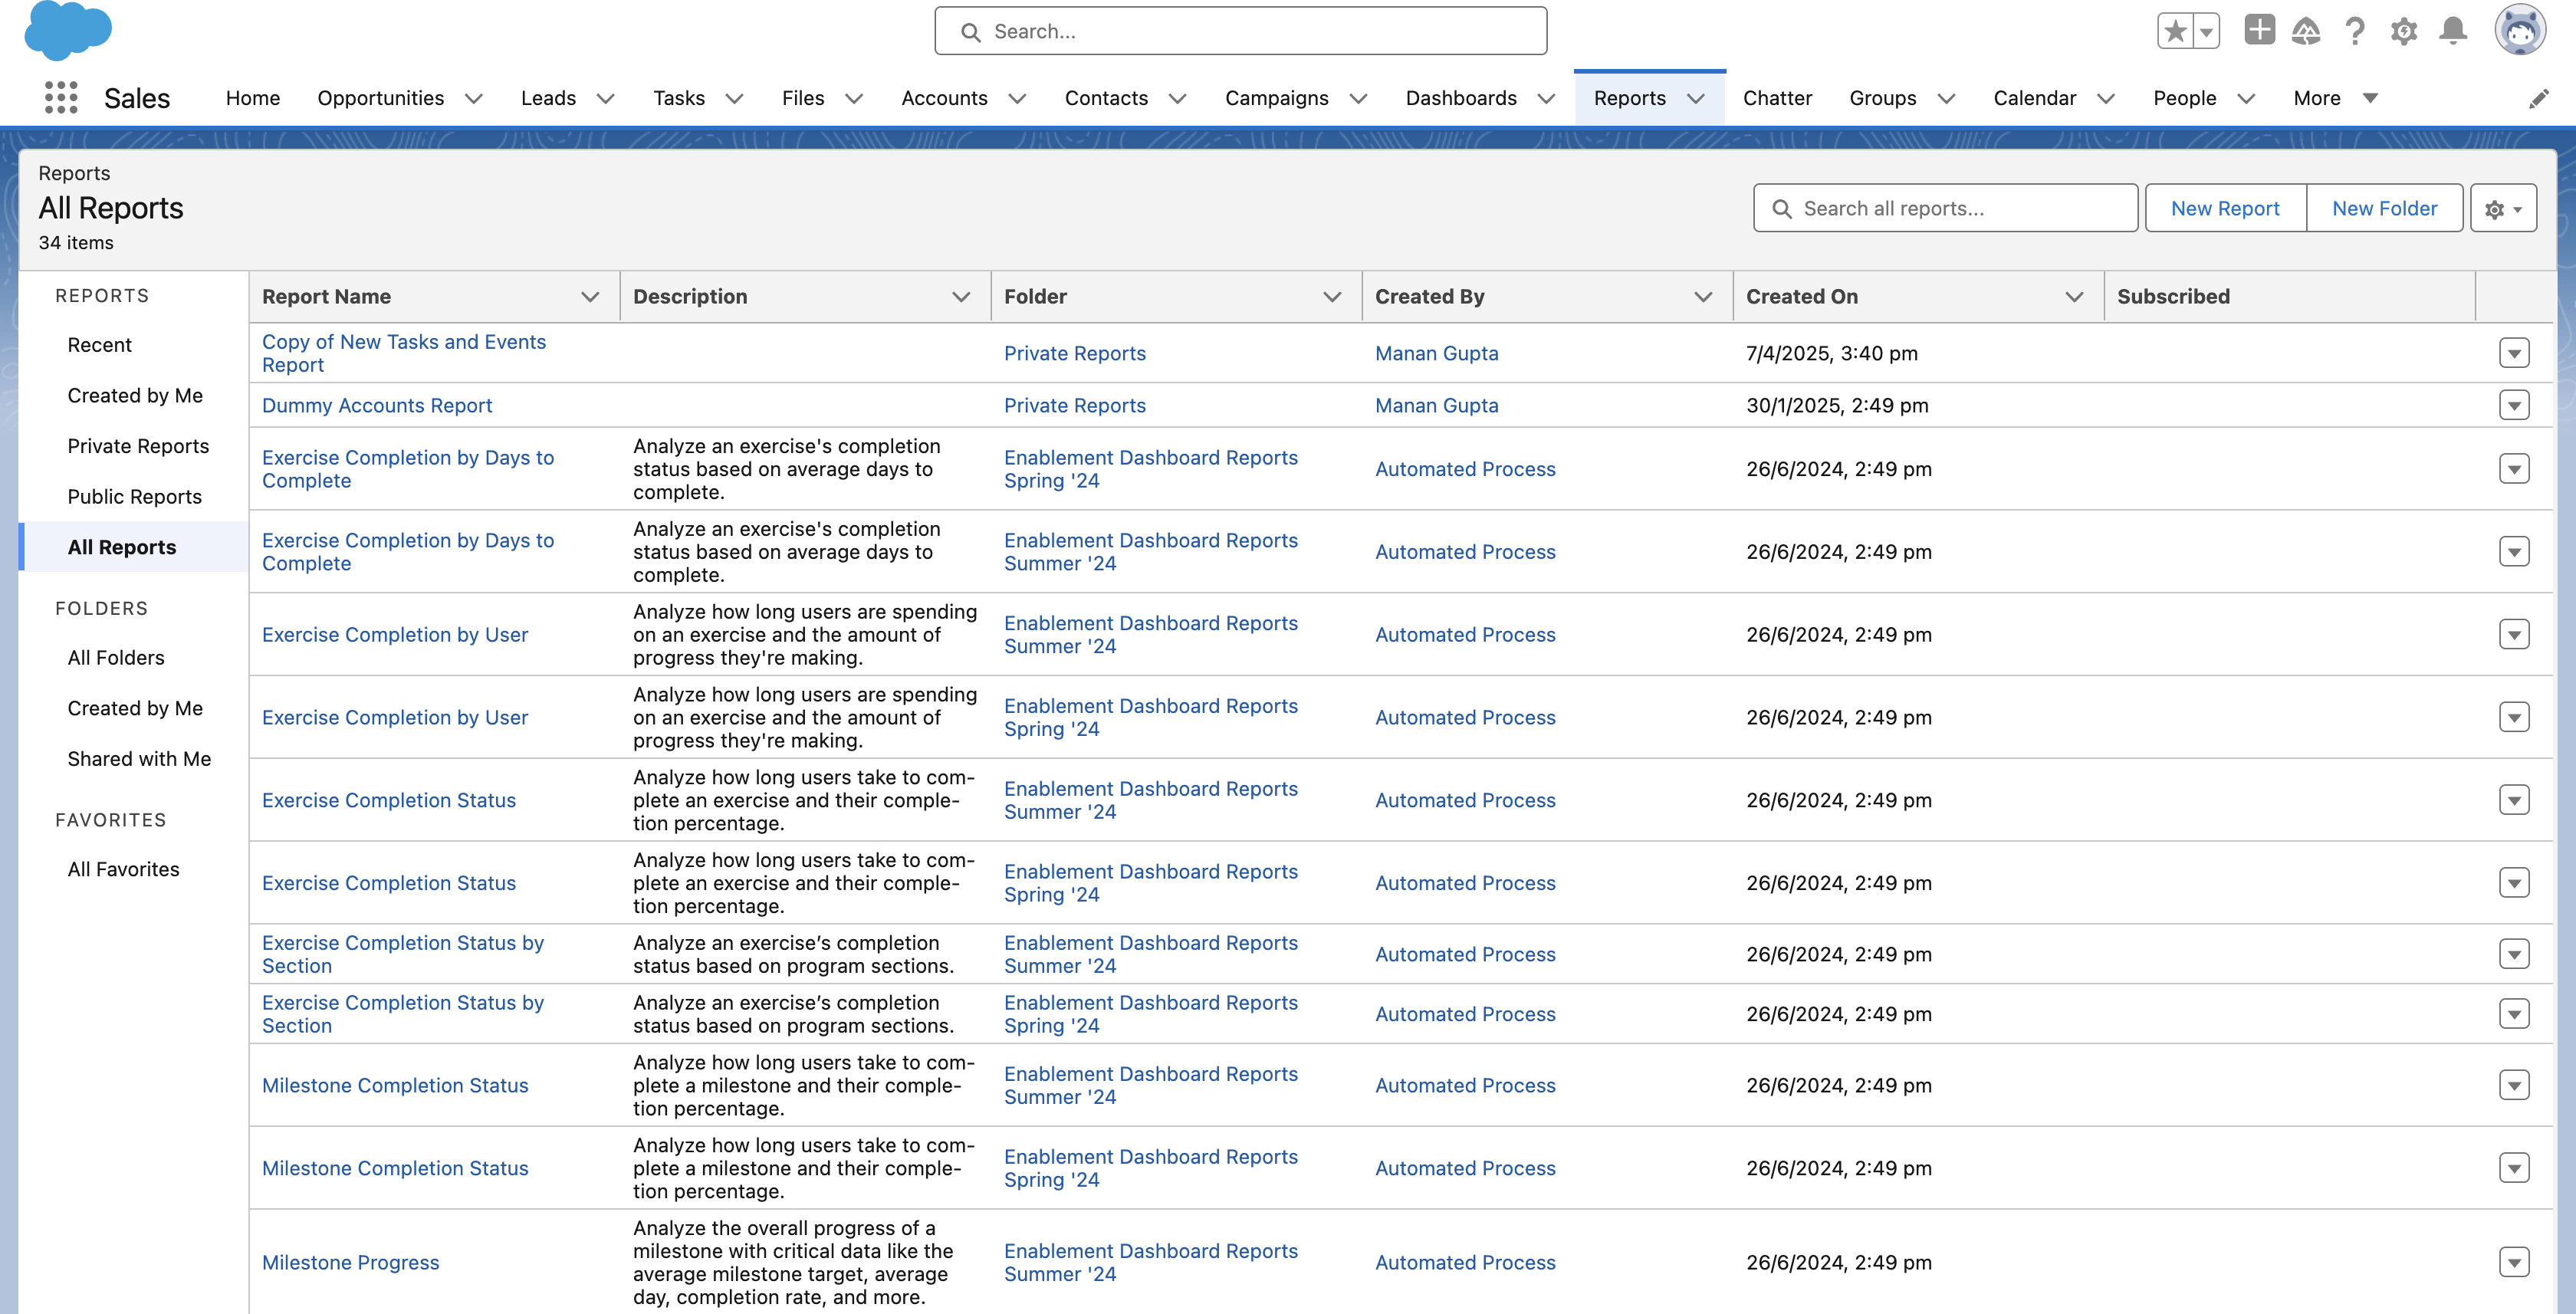Open the Trailhead guidance icon
The image size is (2576, 1314).
click(x=2306, y=31)
